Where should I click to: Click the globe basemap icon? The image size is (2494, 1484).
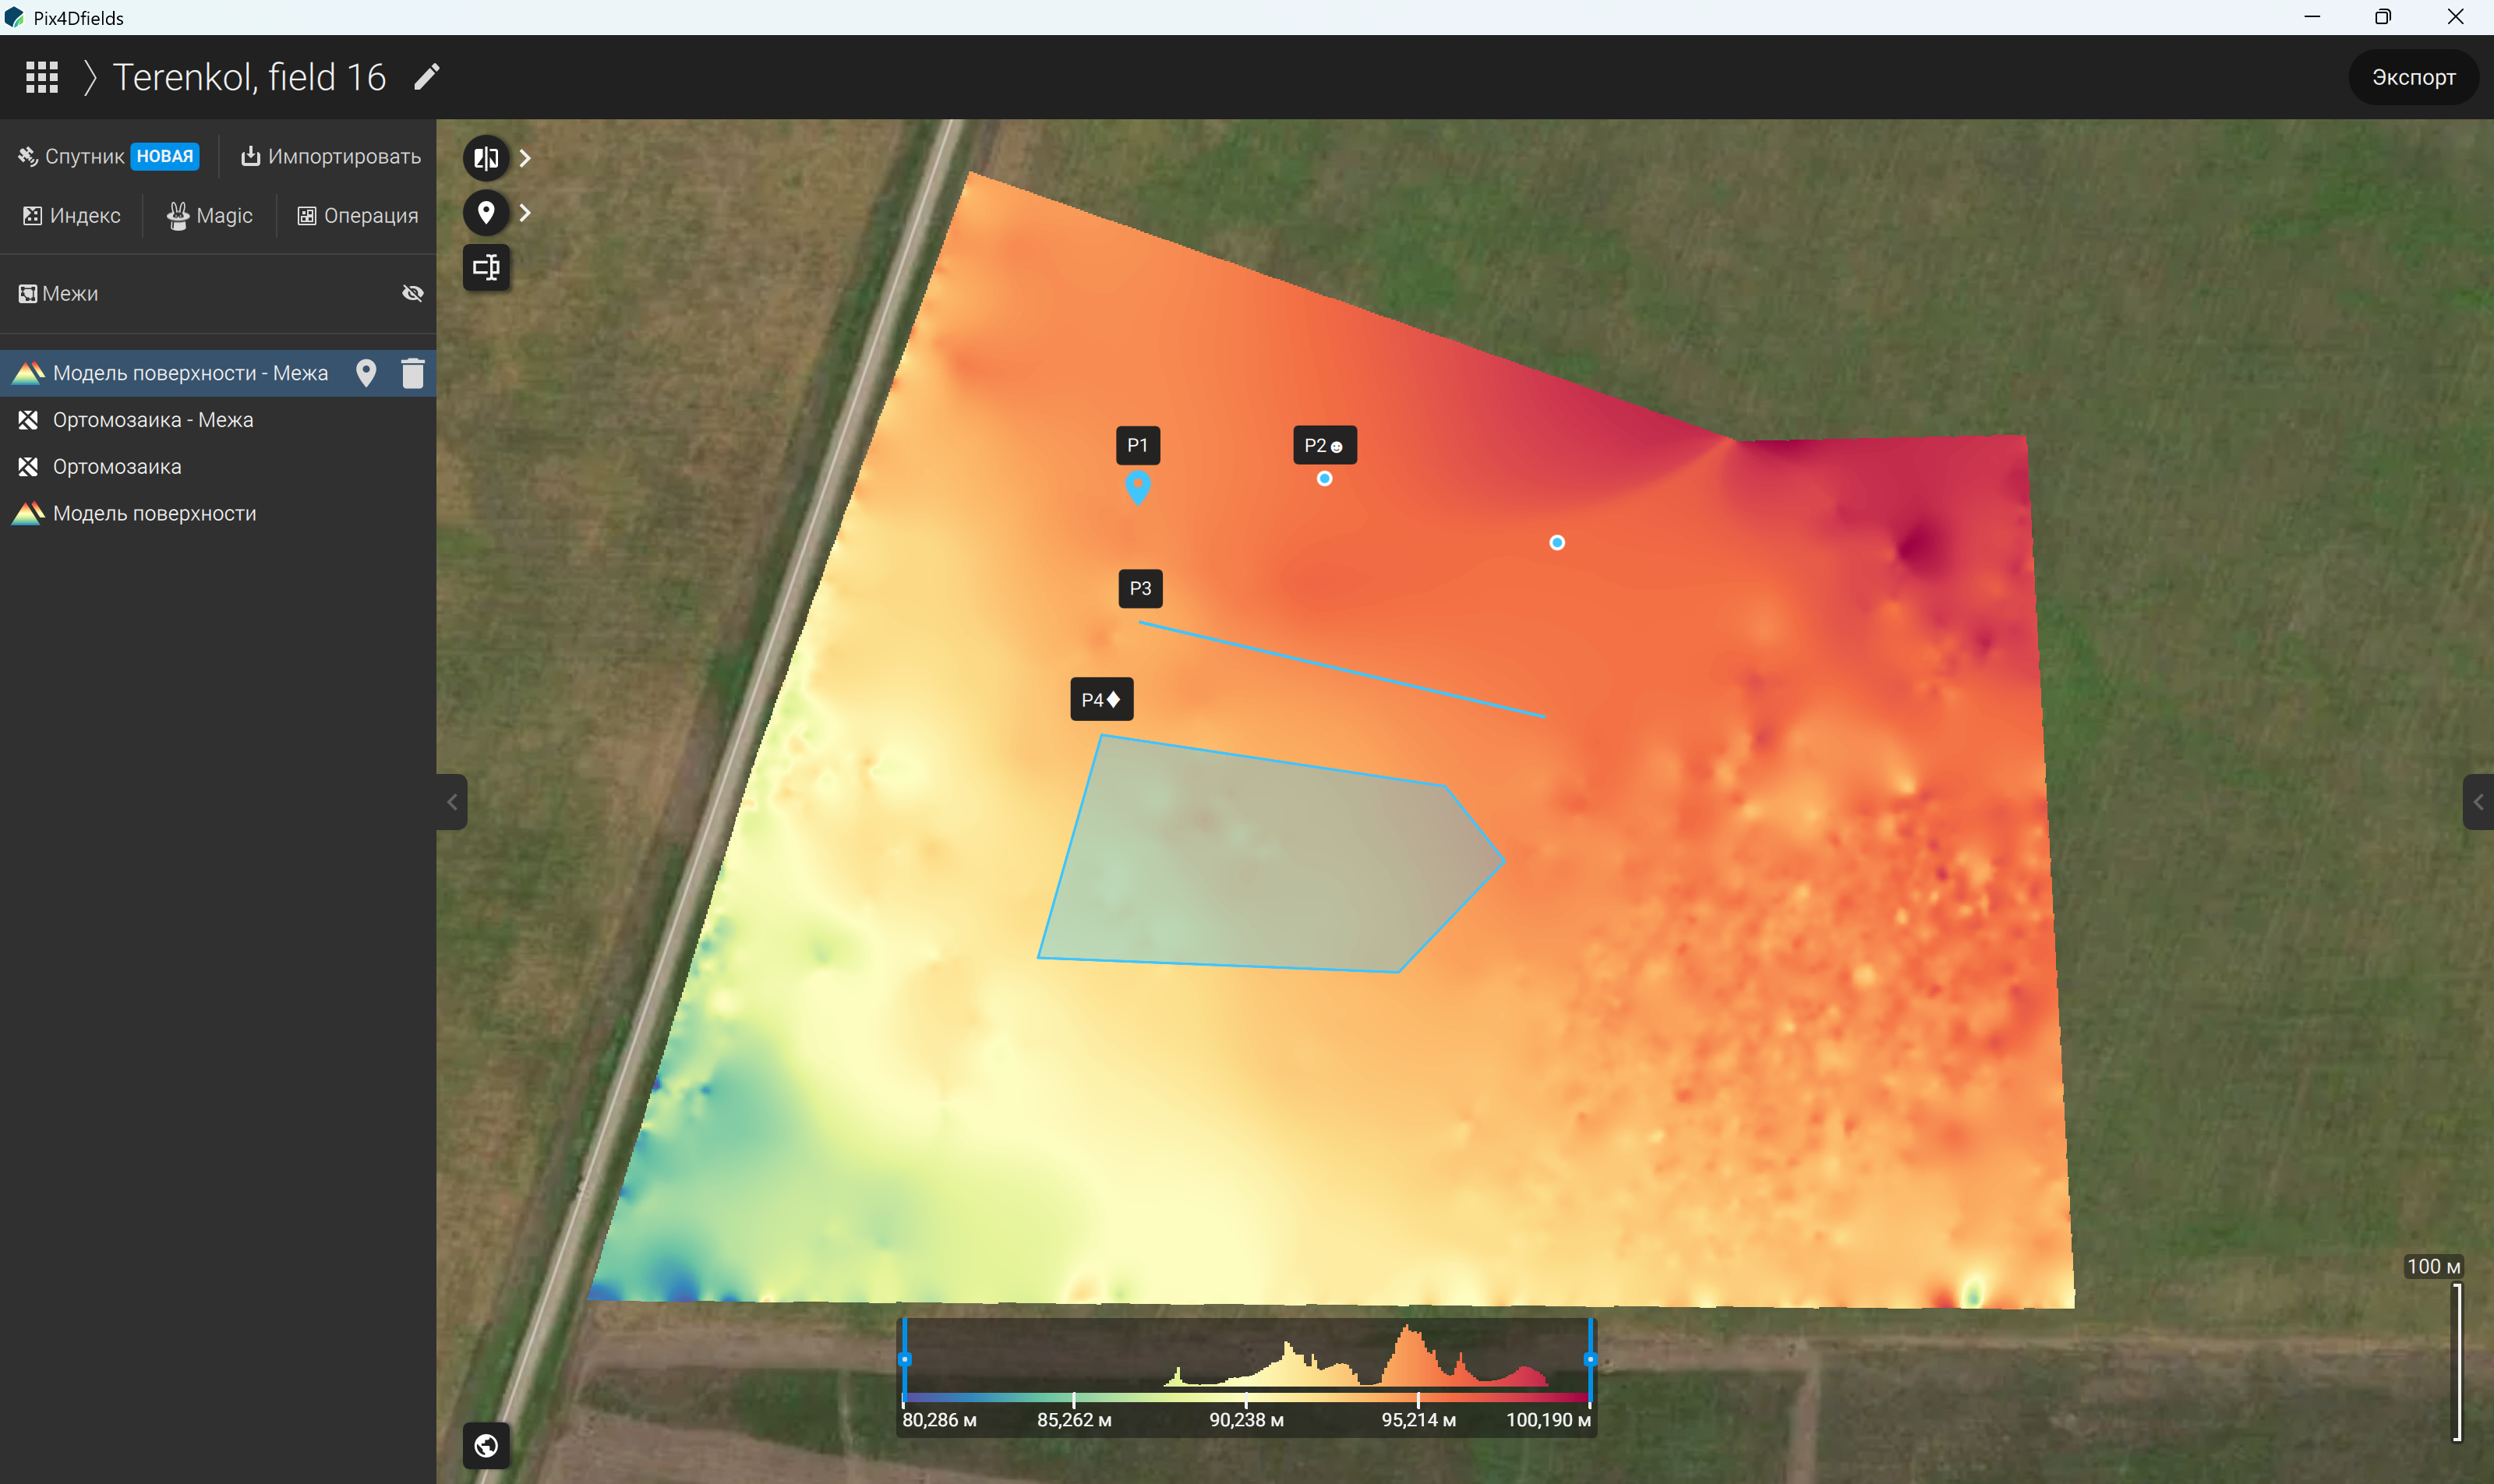[x=486, y=1445]
